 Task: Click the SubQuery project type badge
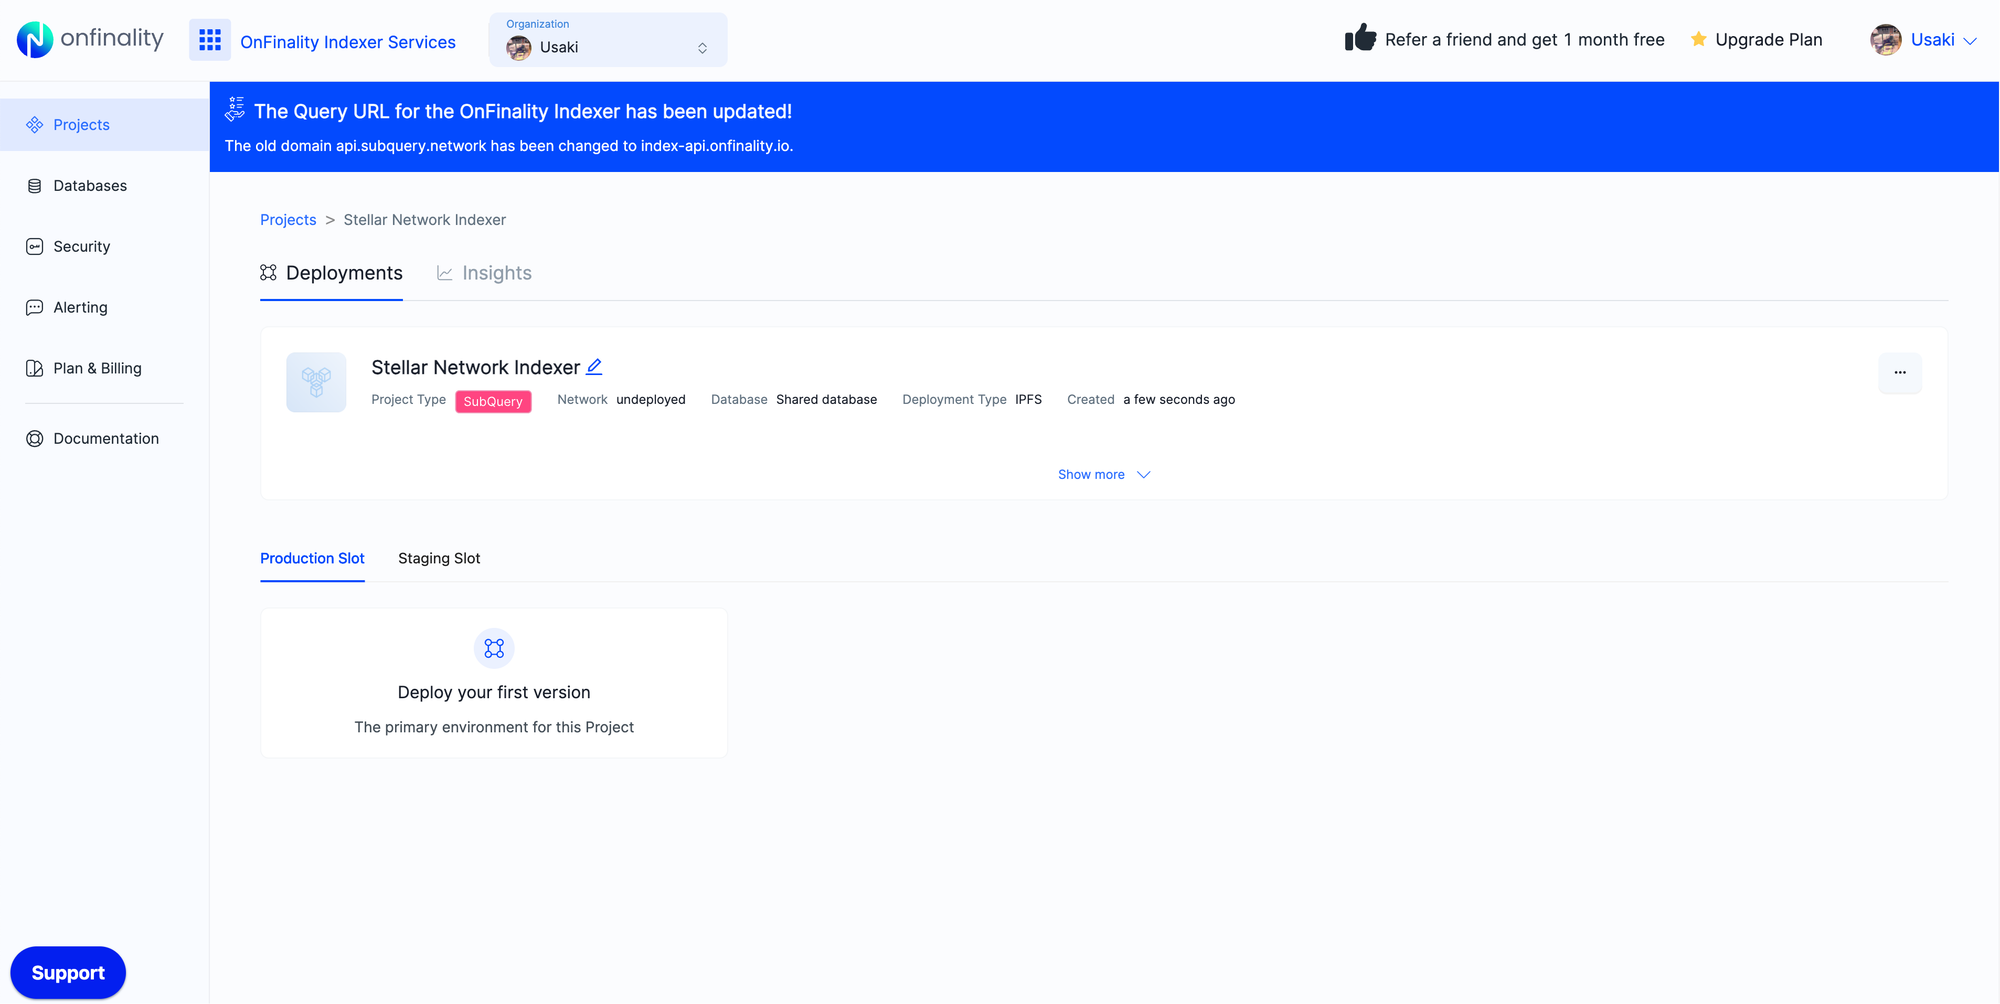493,401
